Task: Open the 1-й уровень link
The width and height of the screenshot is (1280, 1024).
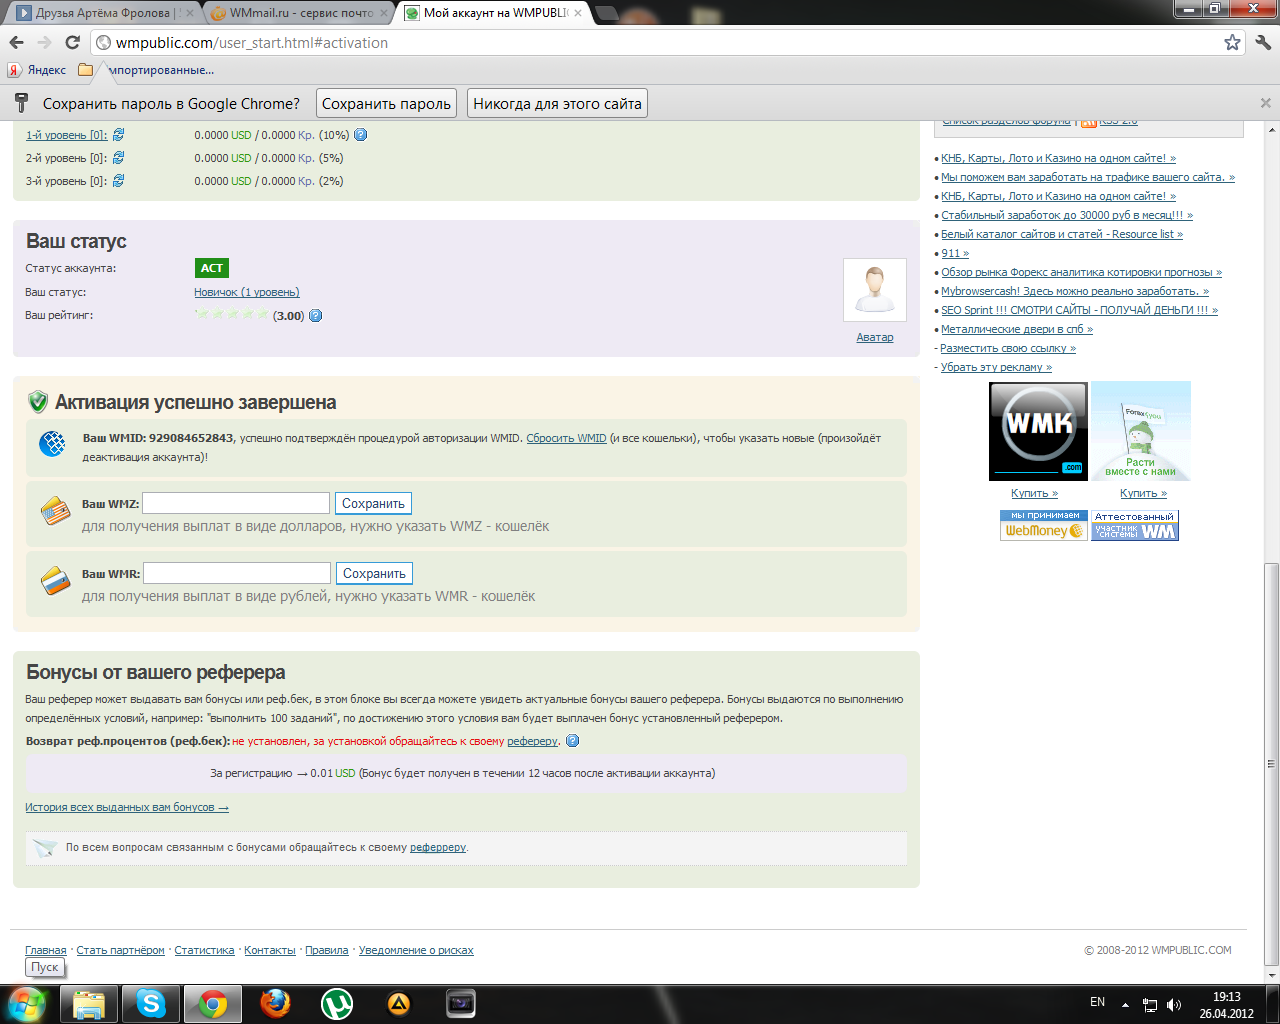Action: point(66,135)
